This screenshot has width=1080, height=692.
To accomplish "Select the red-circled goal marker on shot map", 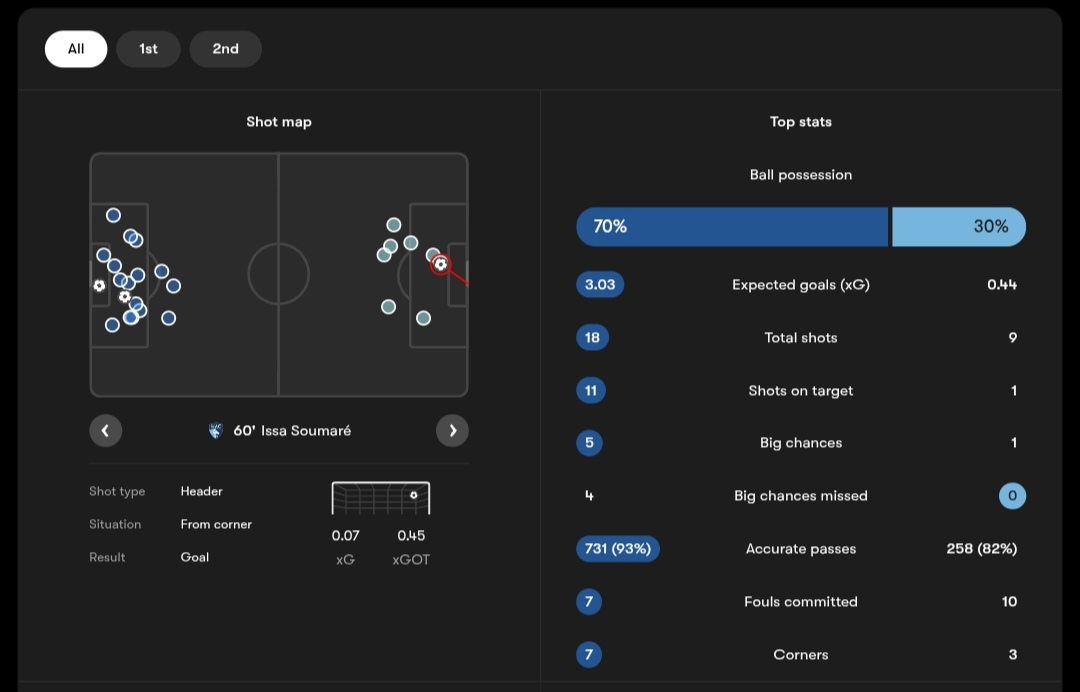I will tap(441, 264).
